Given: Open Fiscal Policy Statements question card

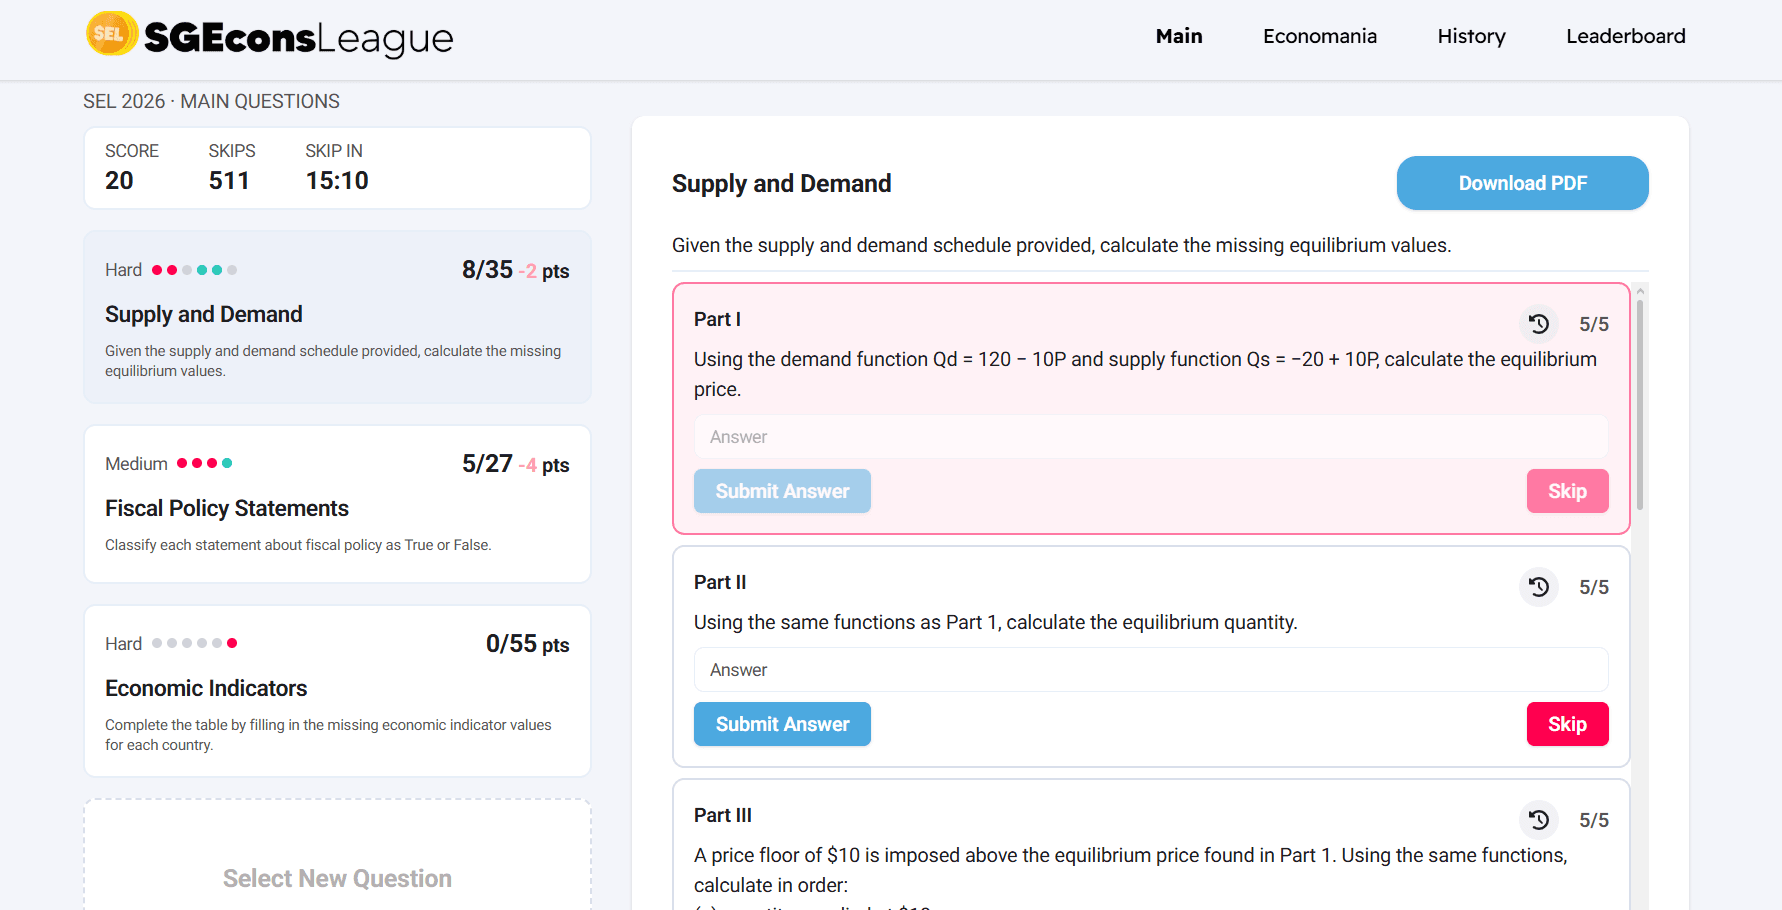Looking at the screenshot, I should 337,504.
